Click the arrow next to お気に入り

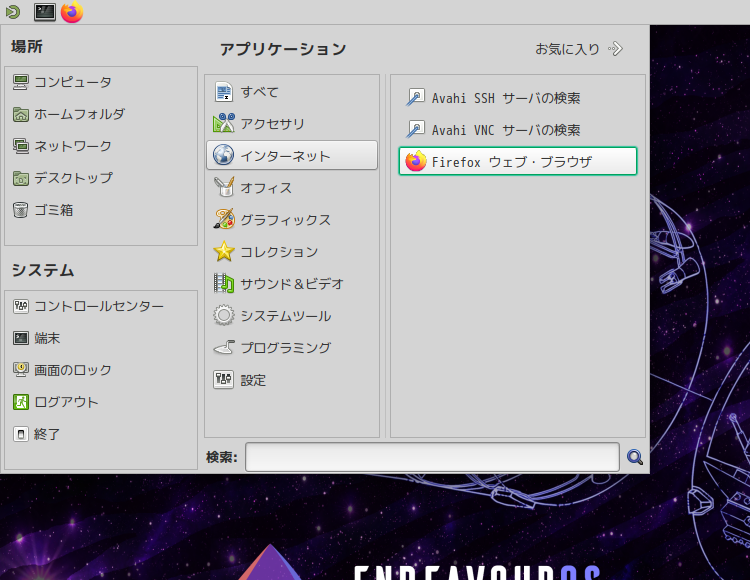coord(616,49)
